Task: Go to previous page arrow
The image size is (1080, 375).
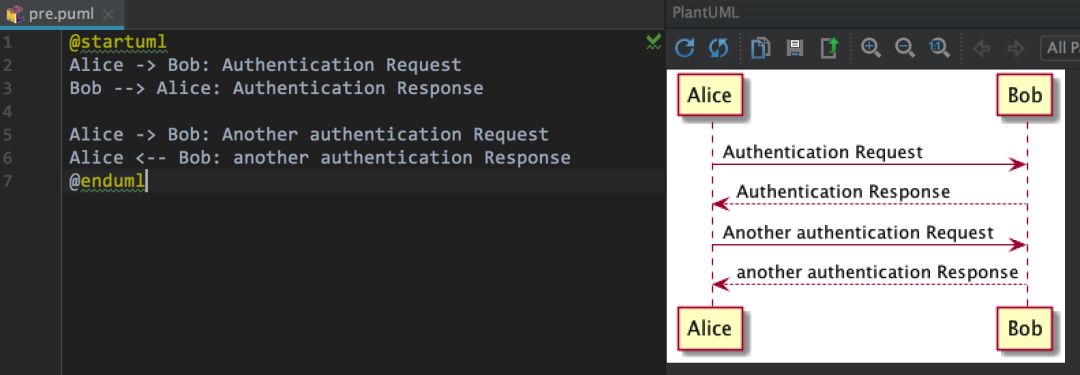Action: pyautogui.click(x=981, y=48)
